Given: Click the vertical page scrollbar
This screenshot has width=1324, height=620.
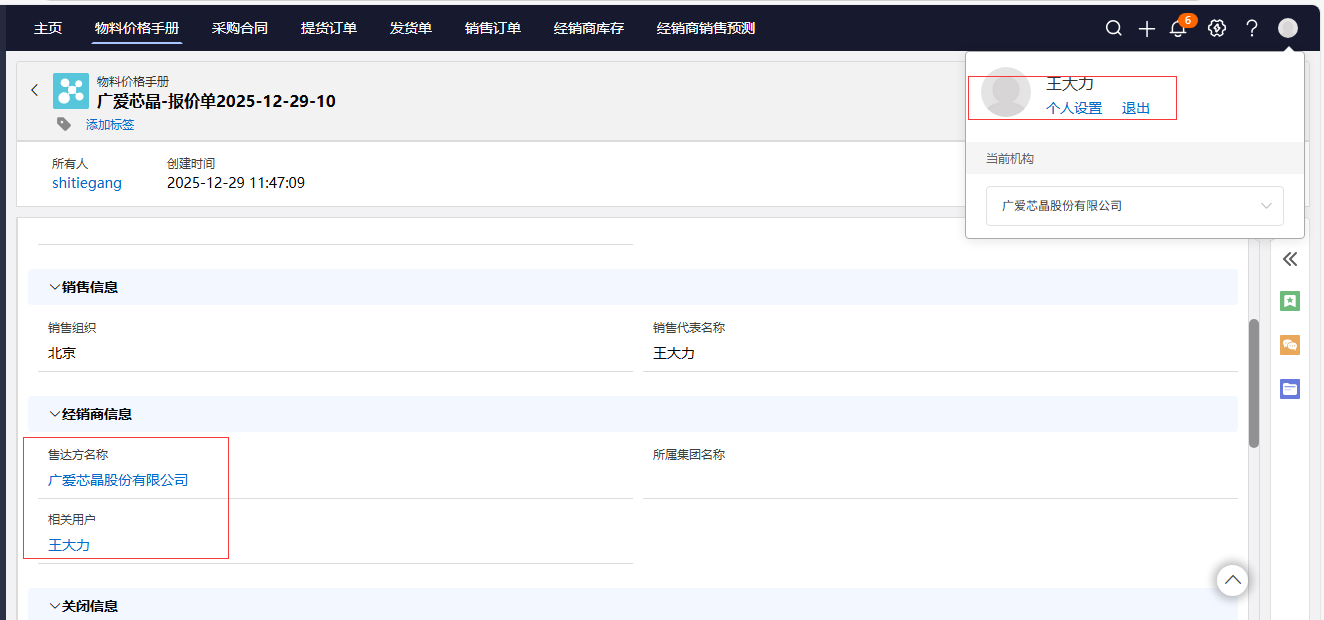Looking at the screenshot, I should [1254, 383].
